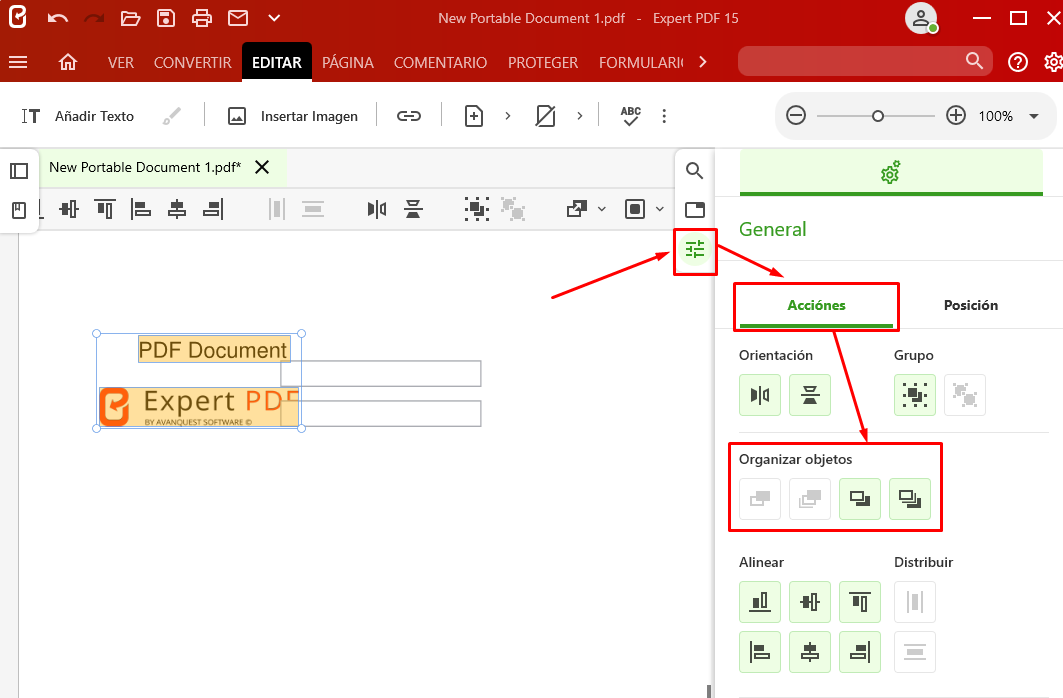Click disabled ungroup icon in Grupo section
The height and width of the screenshot is (698, 1063).
click(x=965, y=395)
